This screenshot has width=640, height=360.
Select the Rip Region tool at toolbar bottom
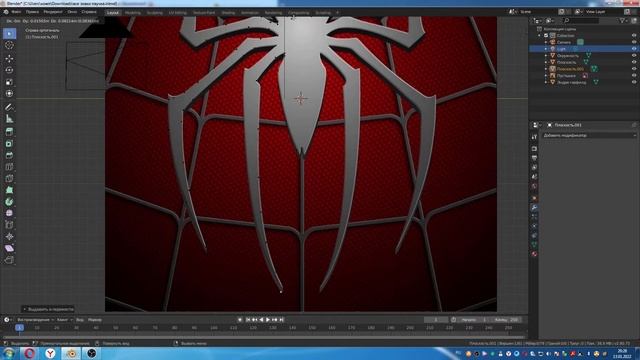coord(9,260)
